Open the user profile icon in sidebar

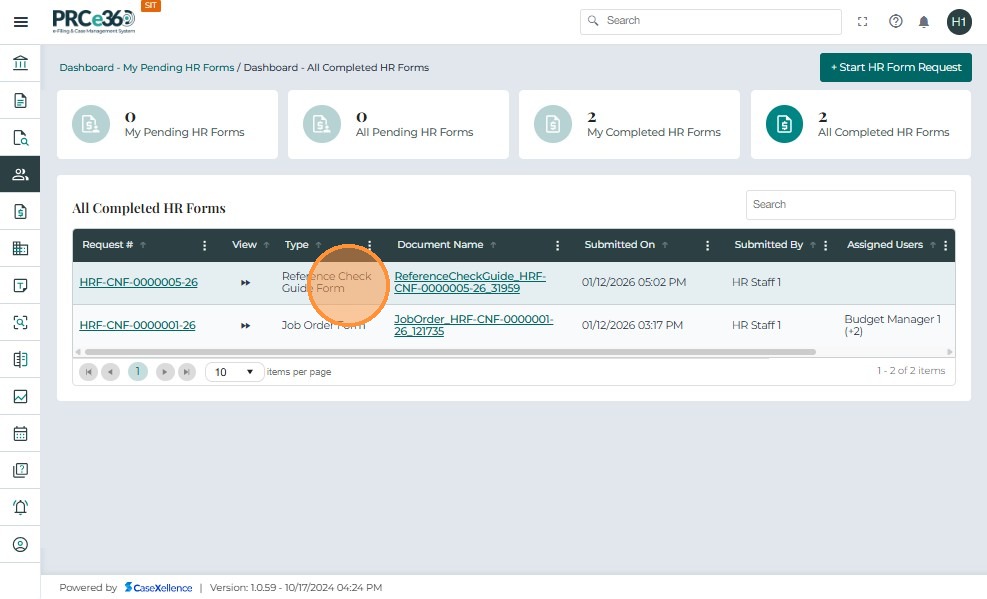tap(20, 545)
